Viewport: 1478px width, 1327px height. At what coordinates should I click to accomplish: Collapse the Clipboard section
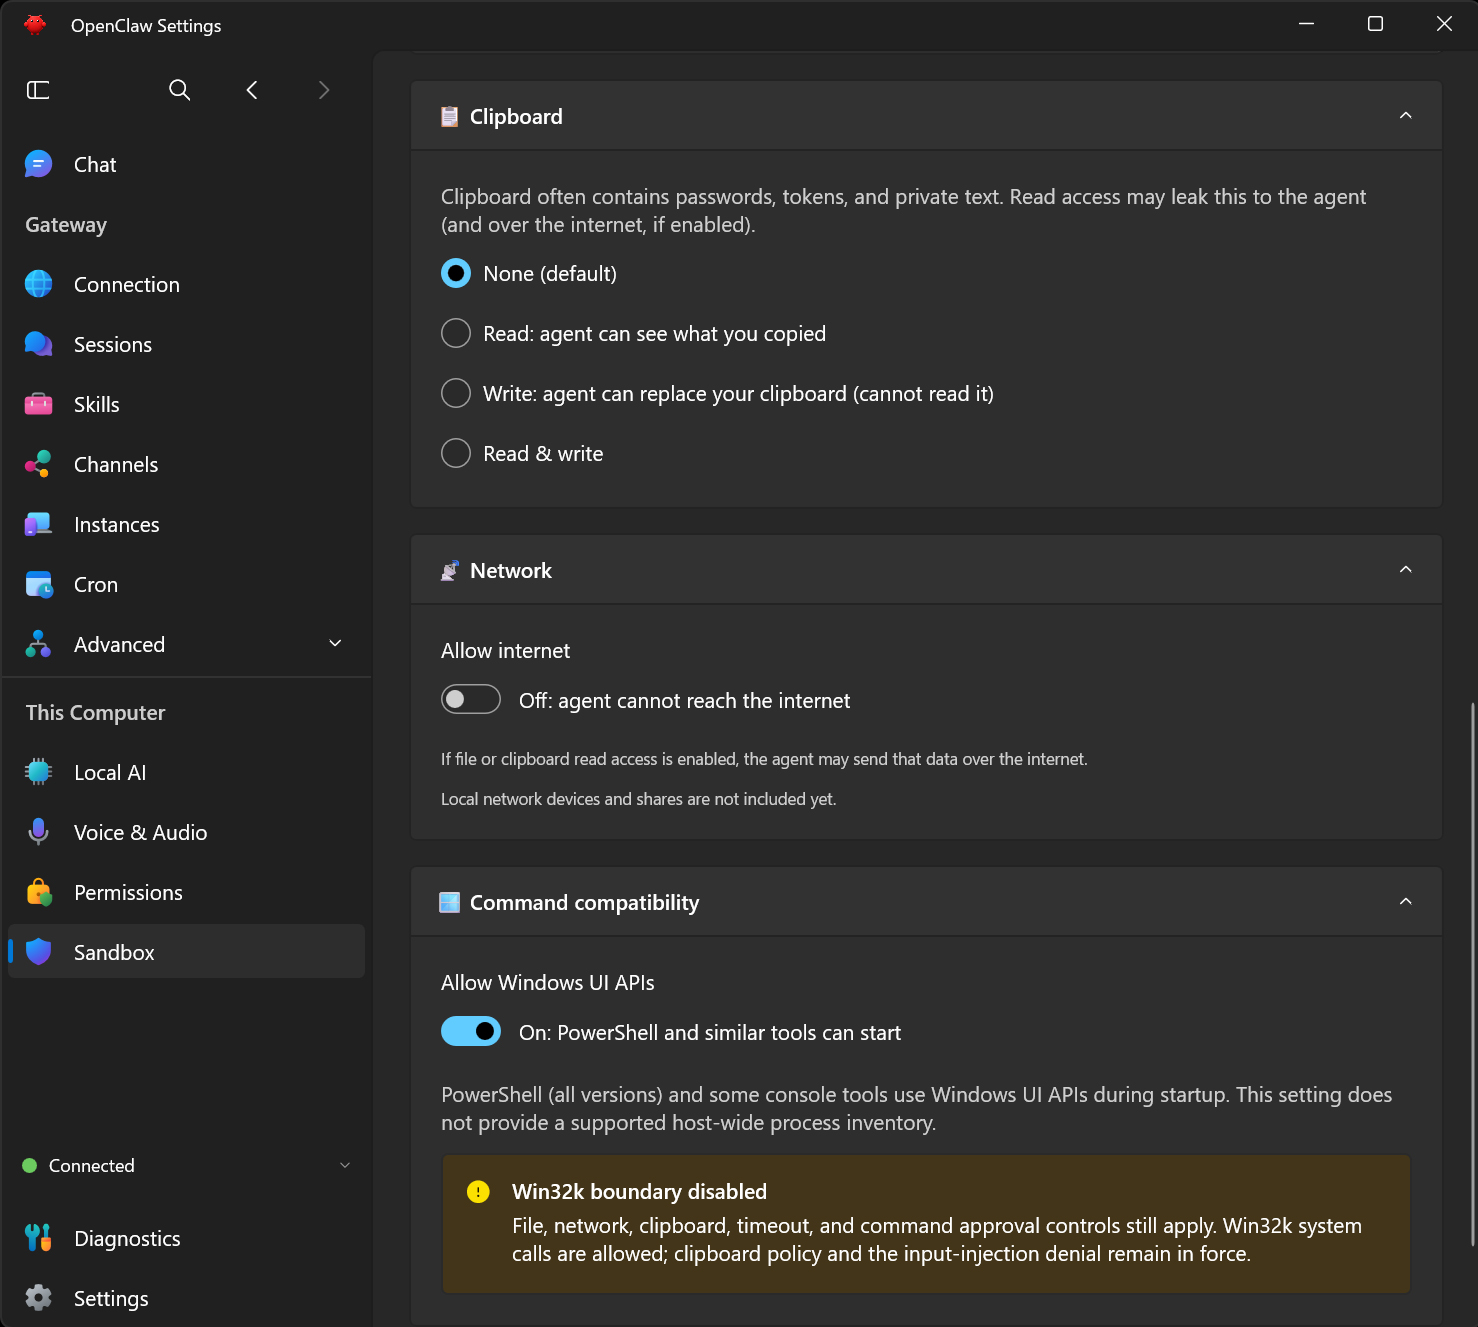(1405, 116)
